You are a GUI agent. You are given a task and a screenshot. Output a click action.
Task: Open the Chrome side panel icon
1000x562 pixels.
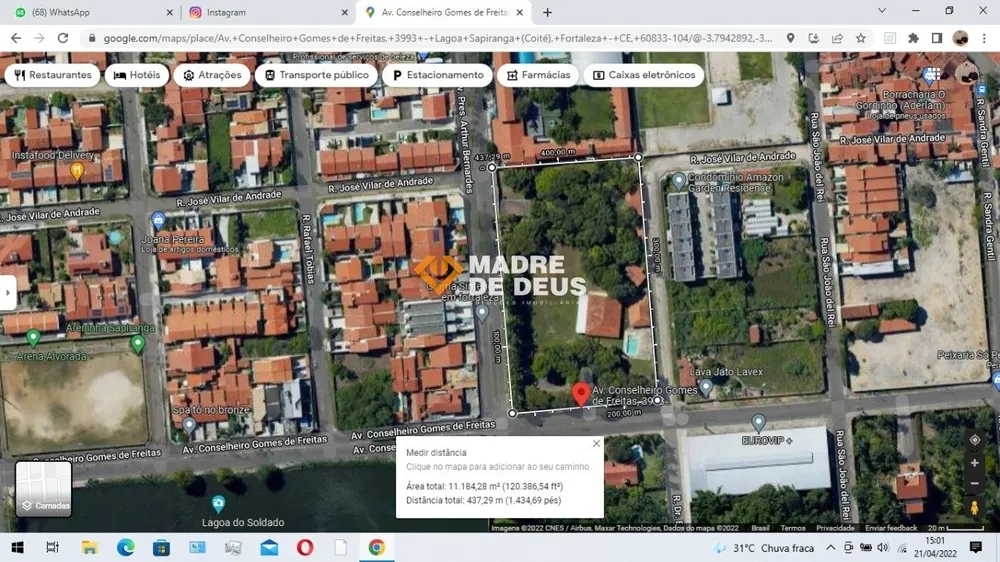tap(937, 38)
